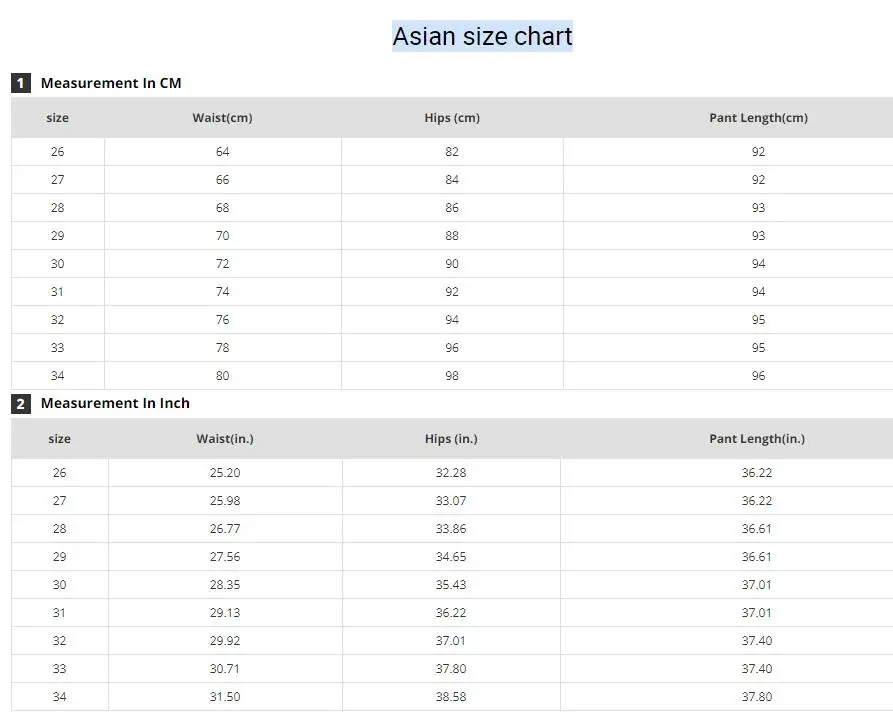893x716 pixels.
Task: Click the Pant Length(in.) column header
Action: (757, 439)
